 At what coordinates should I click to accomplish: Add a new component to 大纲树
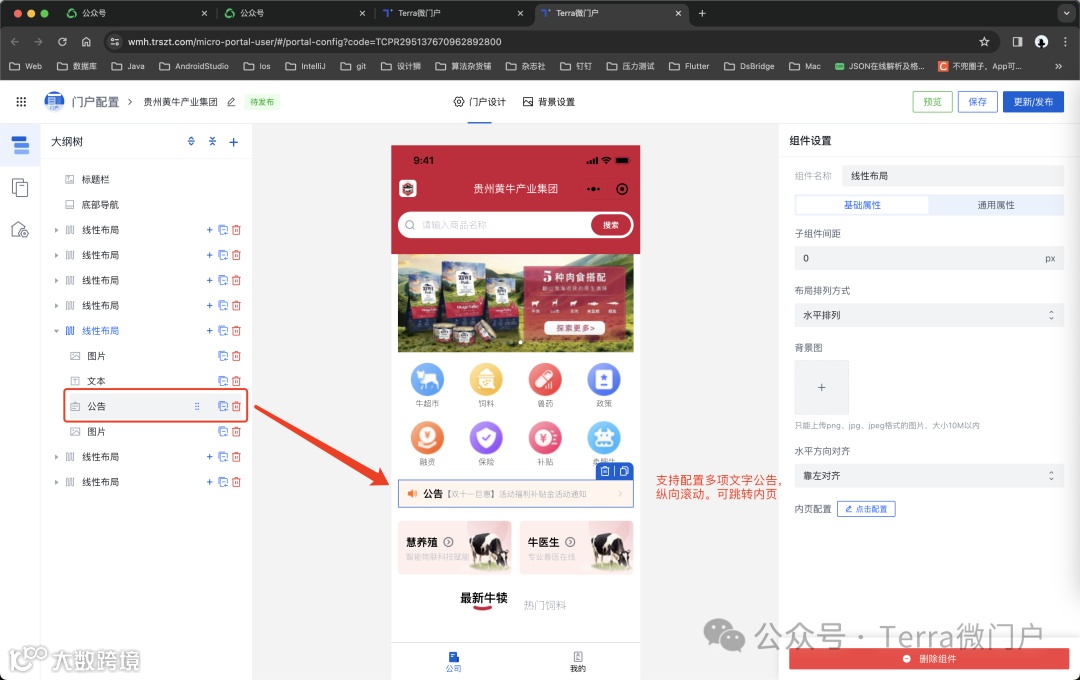coord(233,142)
